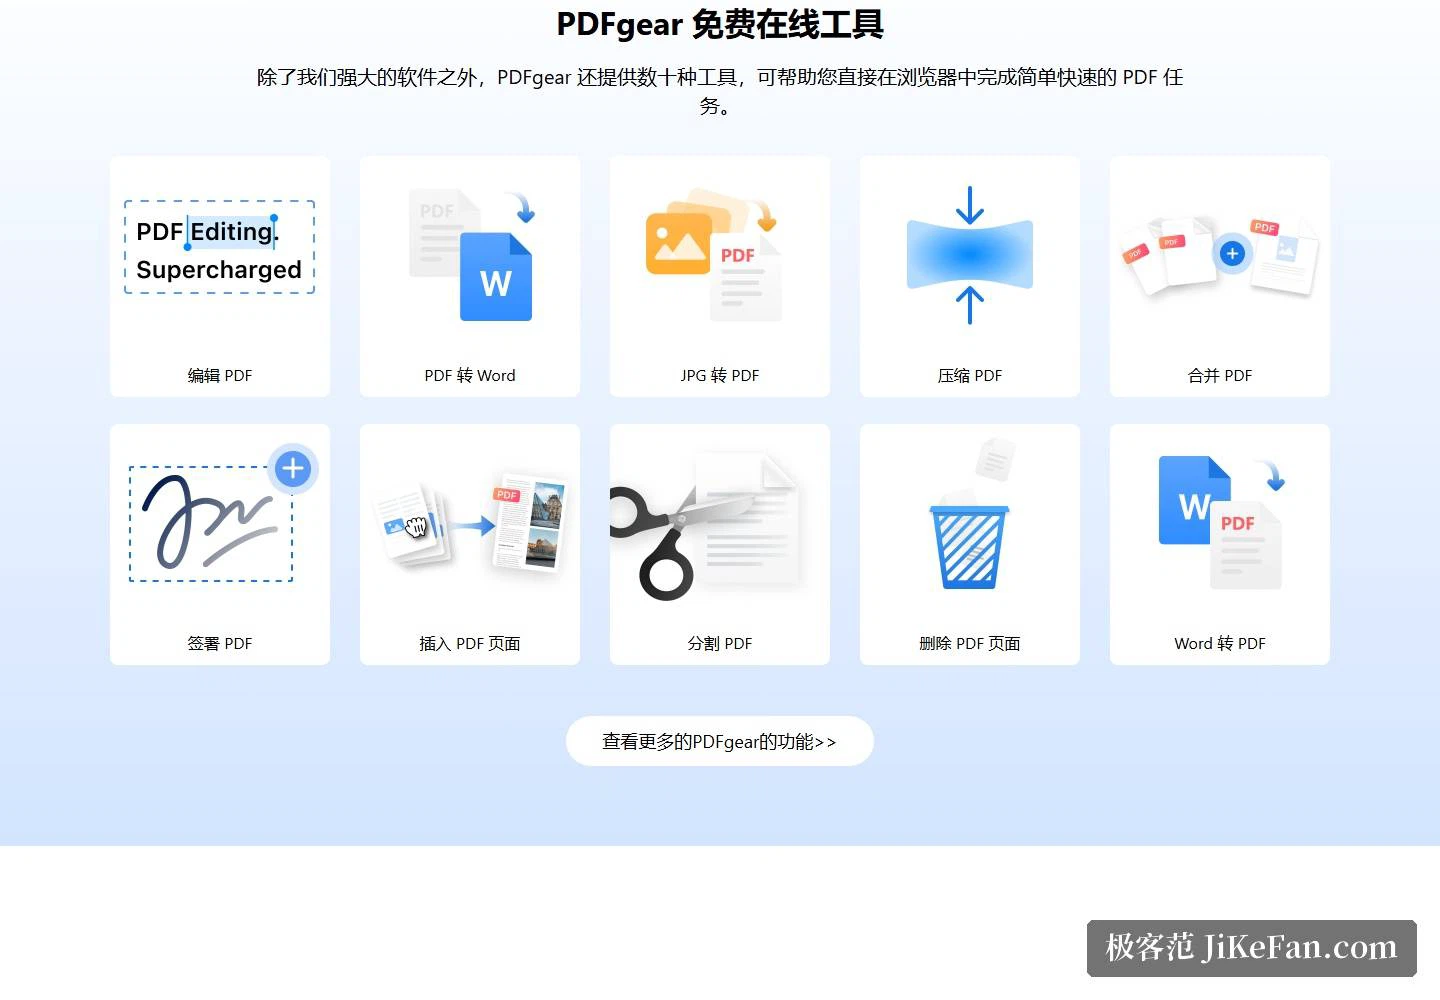Click the PDF 转 Word conversion icon
Screen dimensions: 1440x1000
pos(472,255)
